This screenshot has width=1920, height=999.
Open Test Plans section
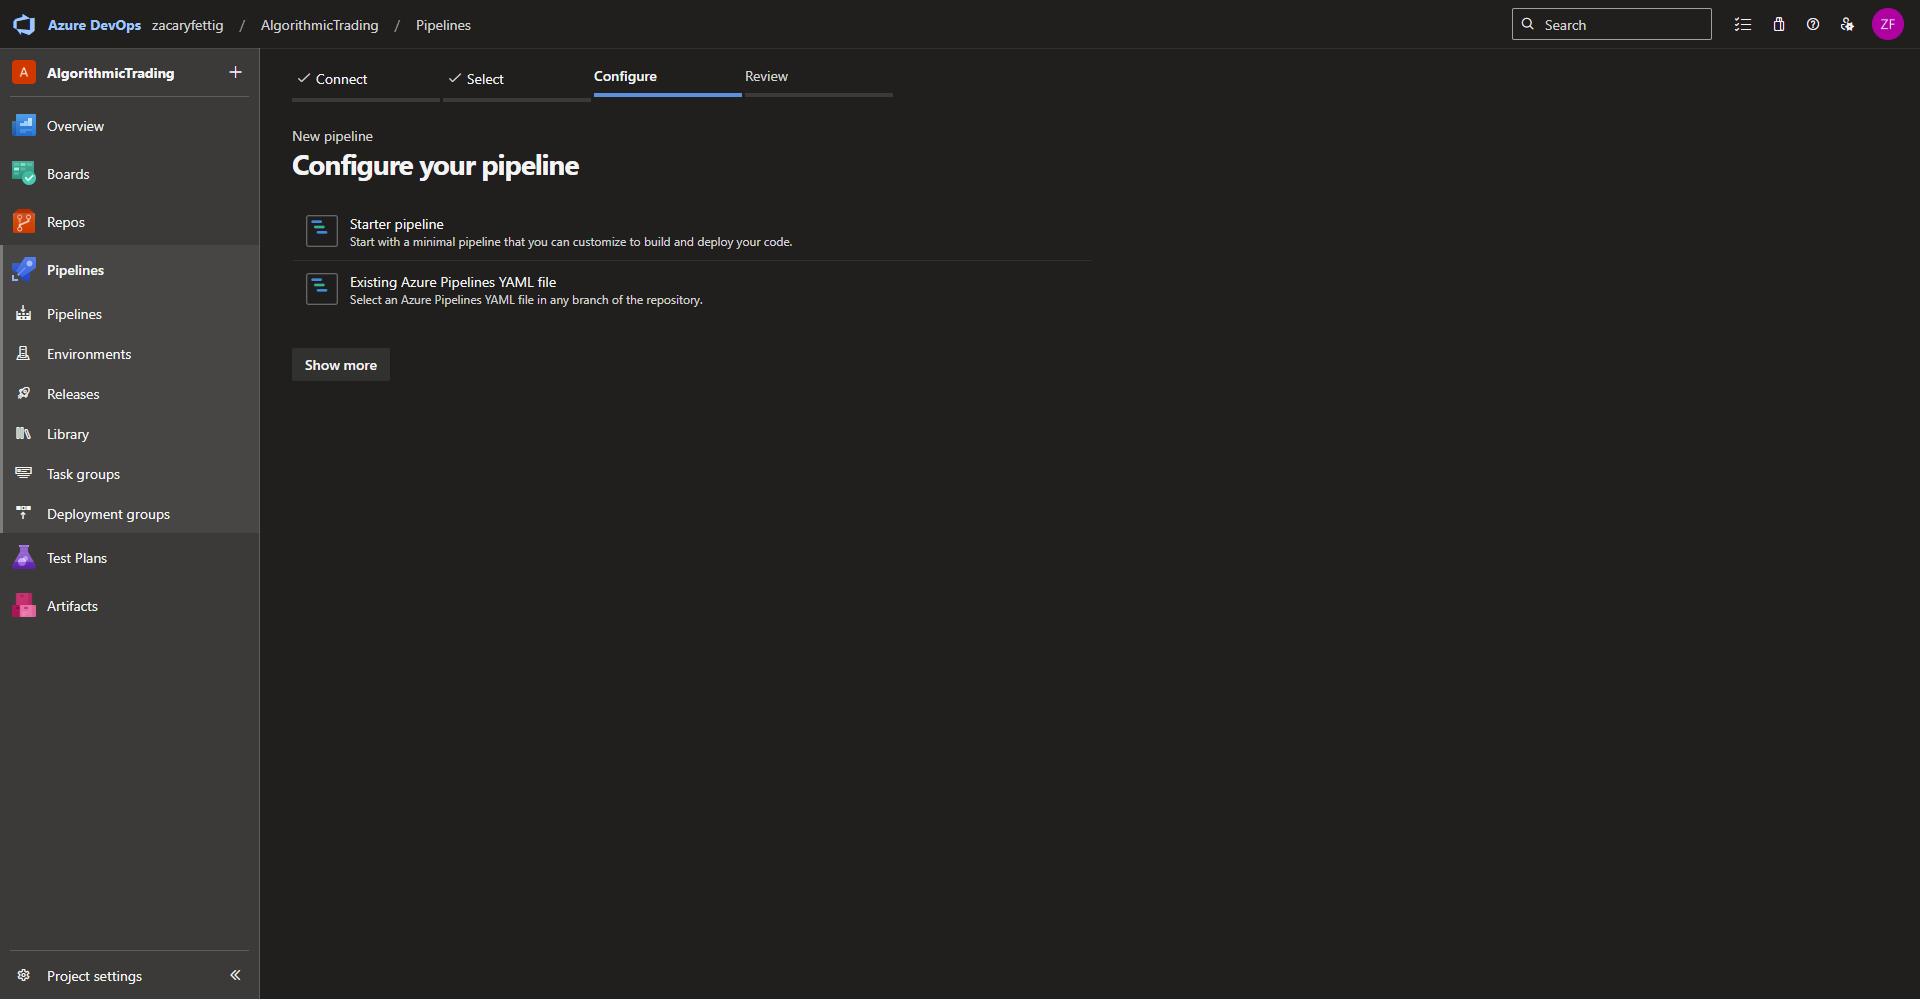click(x=76, y=558)
